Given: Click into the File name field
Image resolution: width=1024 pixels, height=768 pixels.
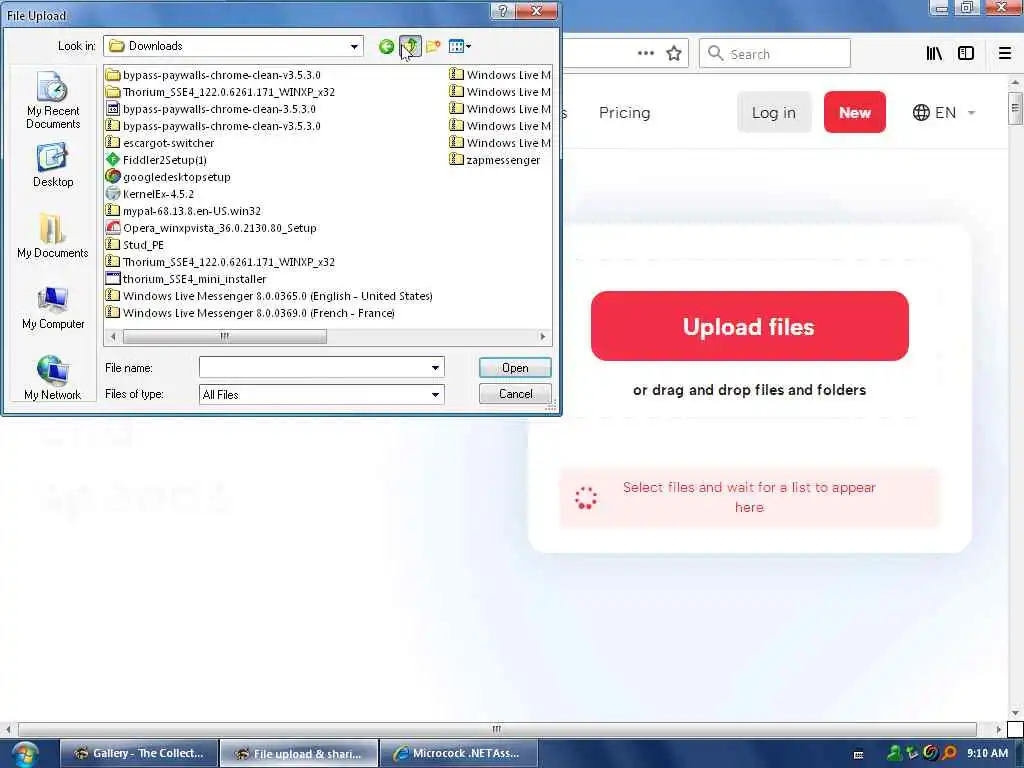Looking at the screenshot, I should tap(313, 368).
